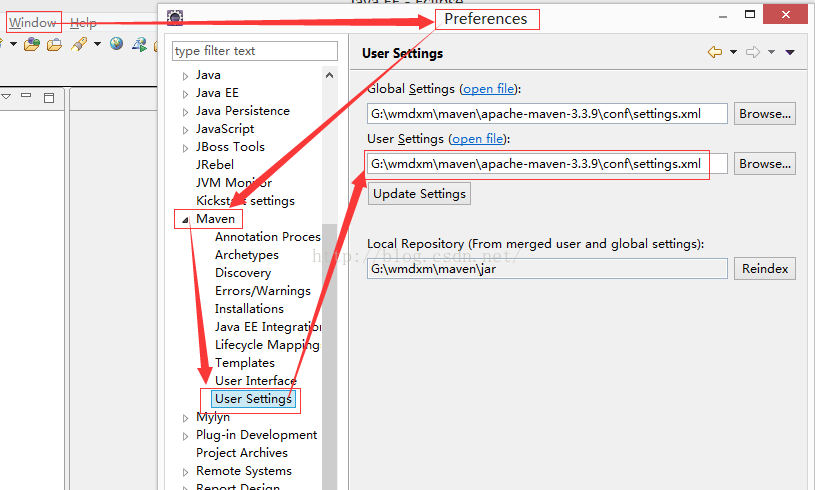Screen dimensions: 815x490
Task: Select Project Archives in the tree
Action: click(x=242, y=453)
